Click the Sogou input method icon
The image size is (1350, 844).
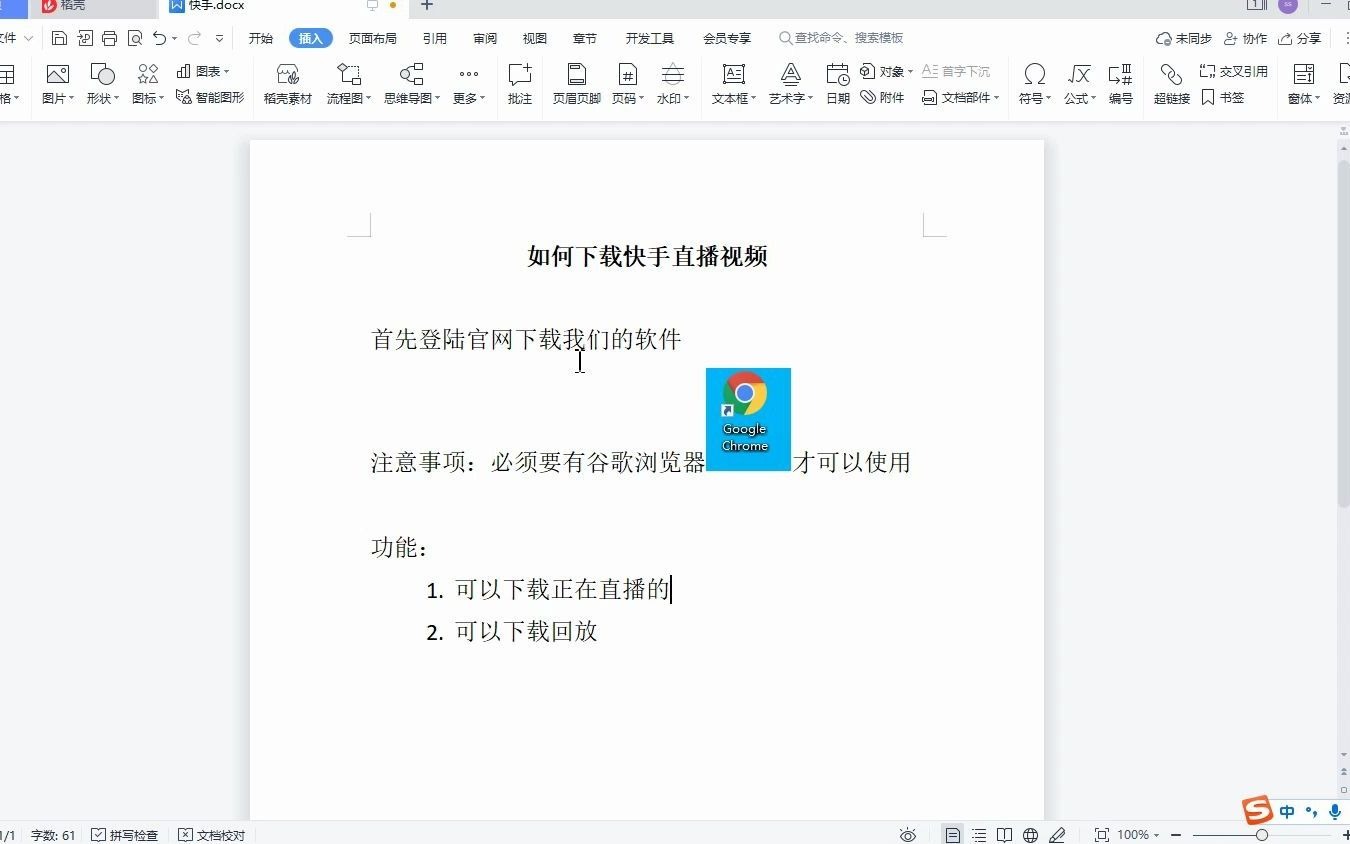1257,811
